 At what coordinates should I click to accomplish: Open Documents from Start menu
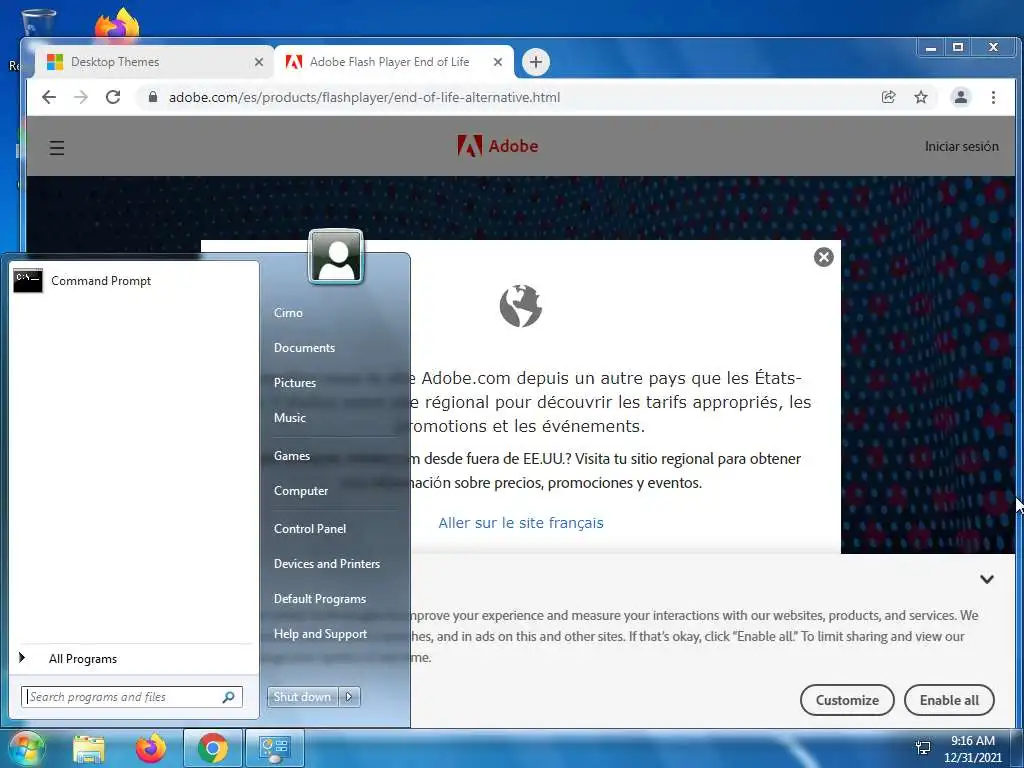pyautogui.click(x=304, y=348)
